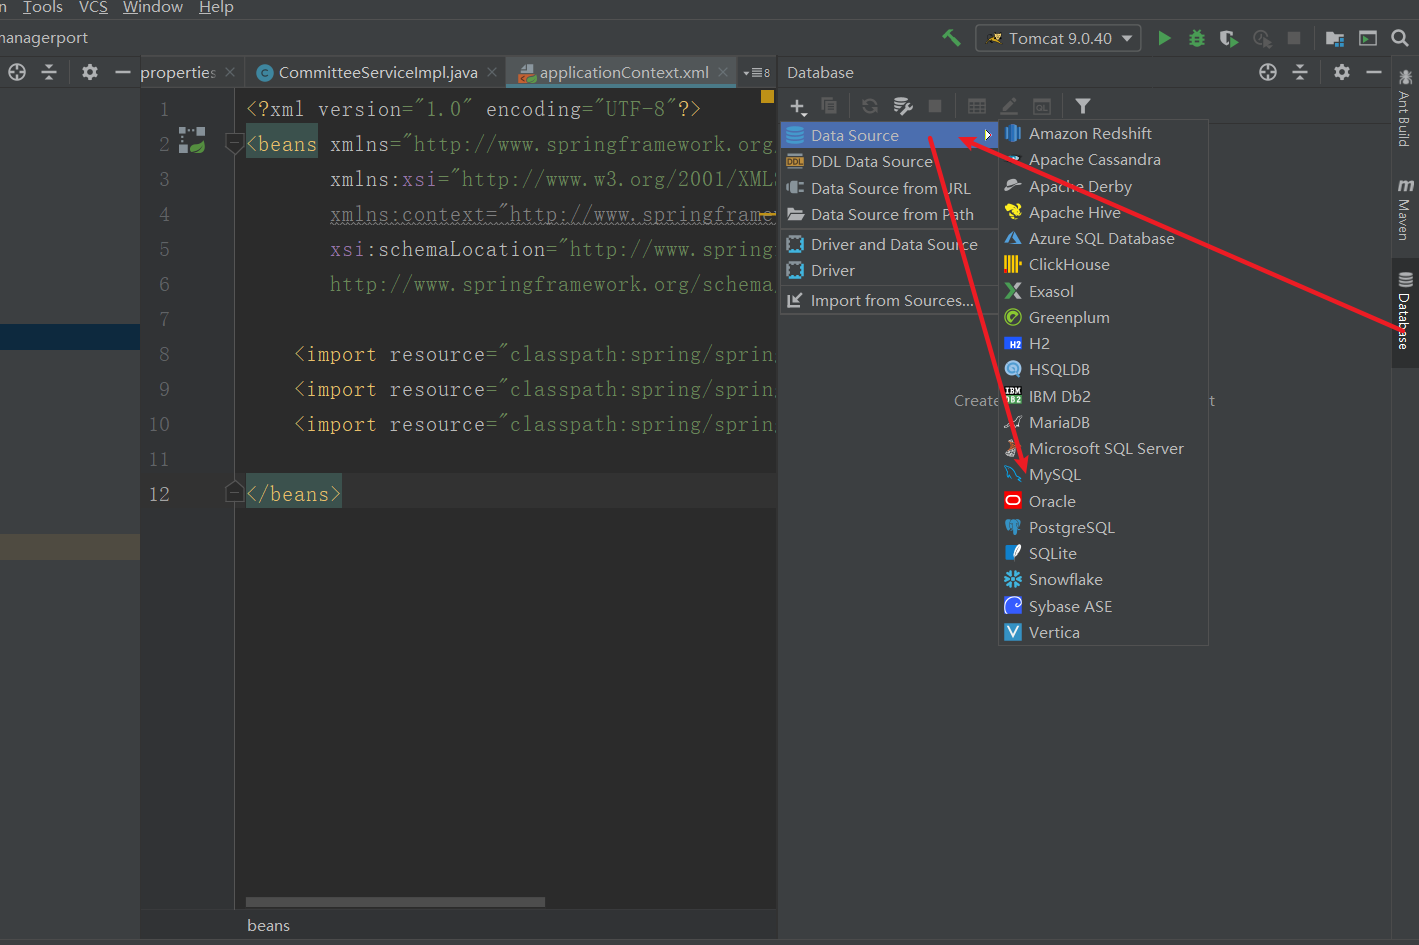Image resolution: width=1419 pixels, height=945 pixels.
Task: Click the Stop square in main toolbar
Action: pos(1294,38)
